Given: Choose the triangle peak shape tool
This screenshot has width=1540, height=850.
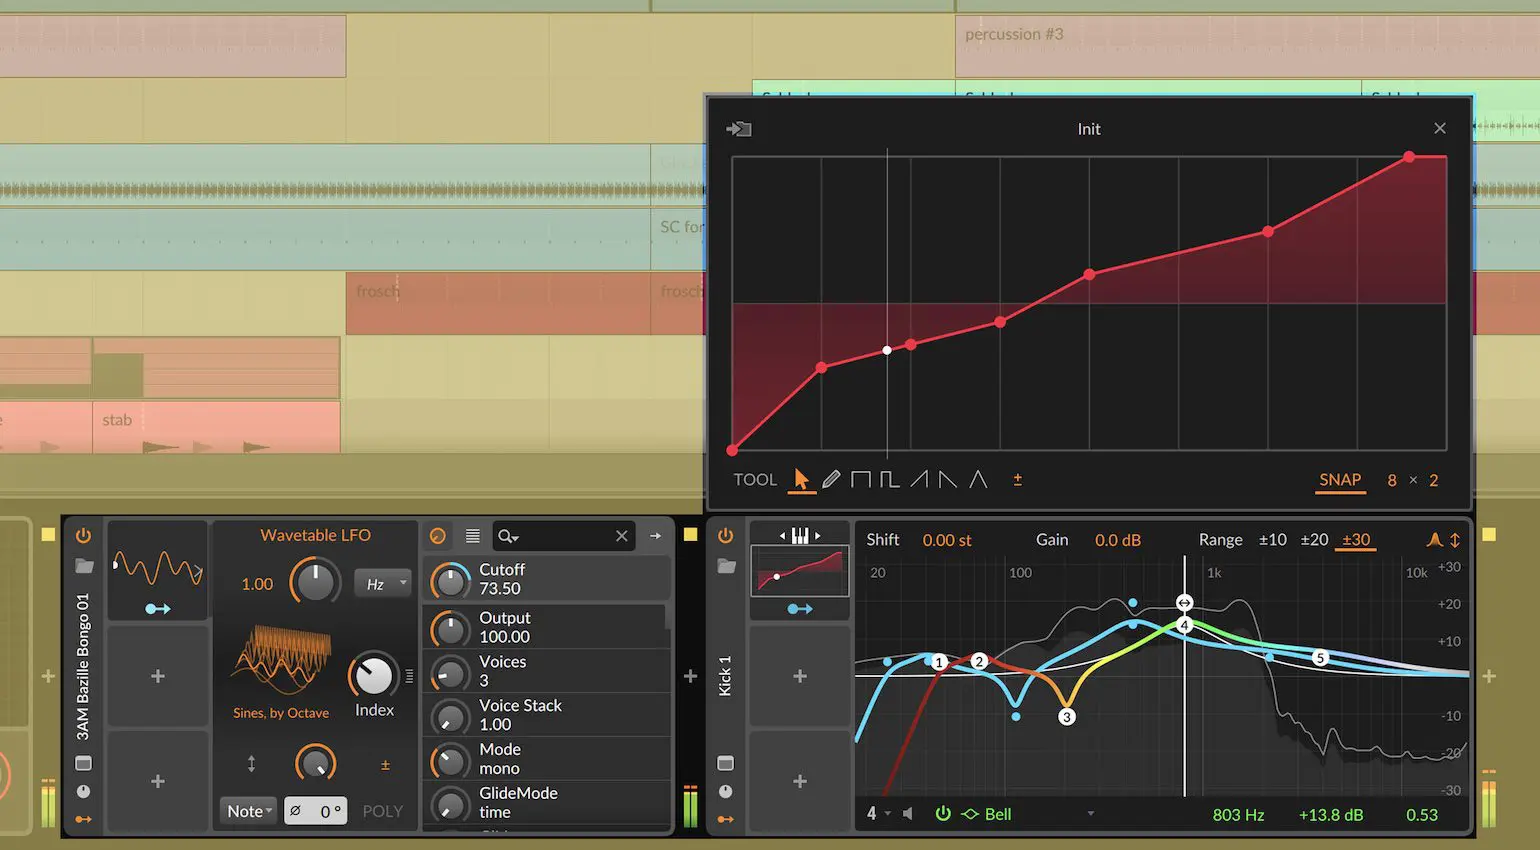Looking at the screenshot, I should pyautogui.click(x=978, y=480).
